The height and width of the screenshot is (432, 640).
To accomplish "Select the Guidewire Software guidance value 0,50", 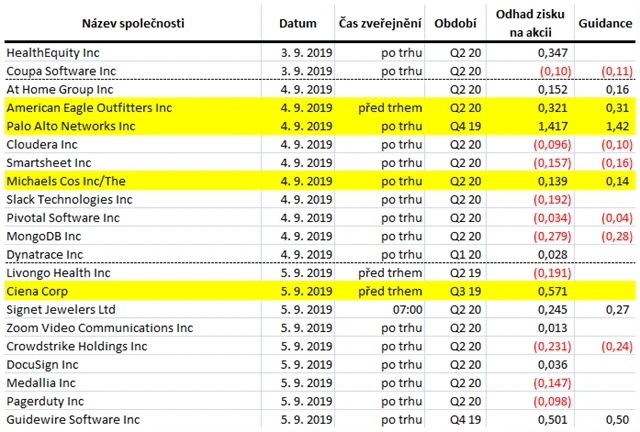I will tap(617, 420).
